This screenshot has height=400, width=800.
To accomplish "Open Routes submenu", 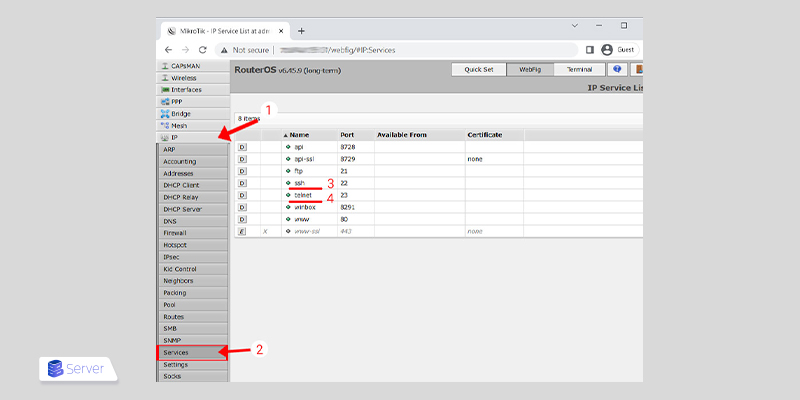I will [x=193, y=317].
